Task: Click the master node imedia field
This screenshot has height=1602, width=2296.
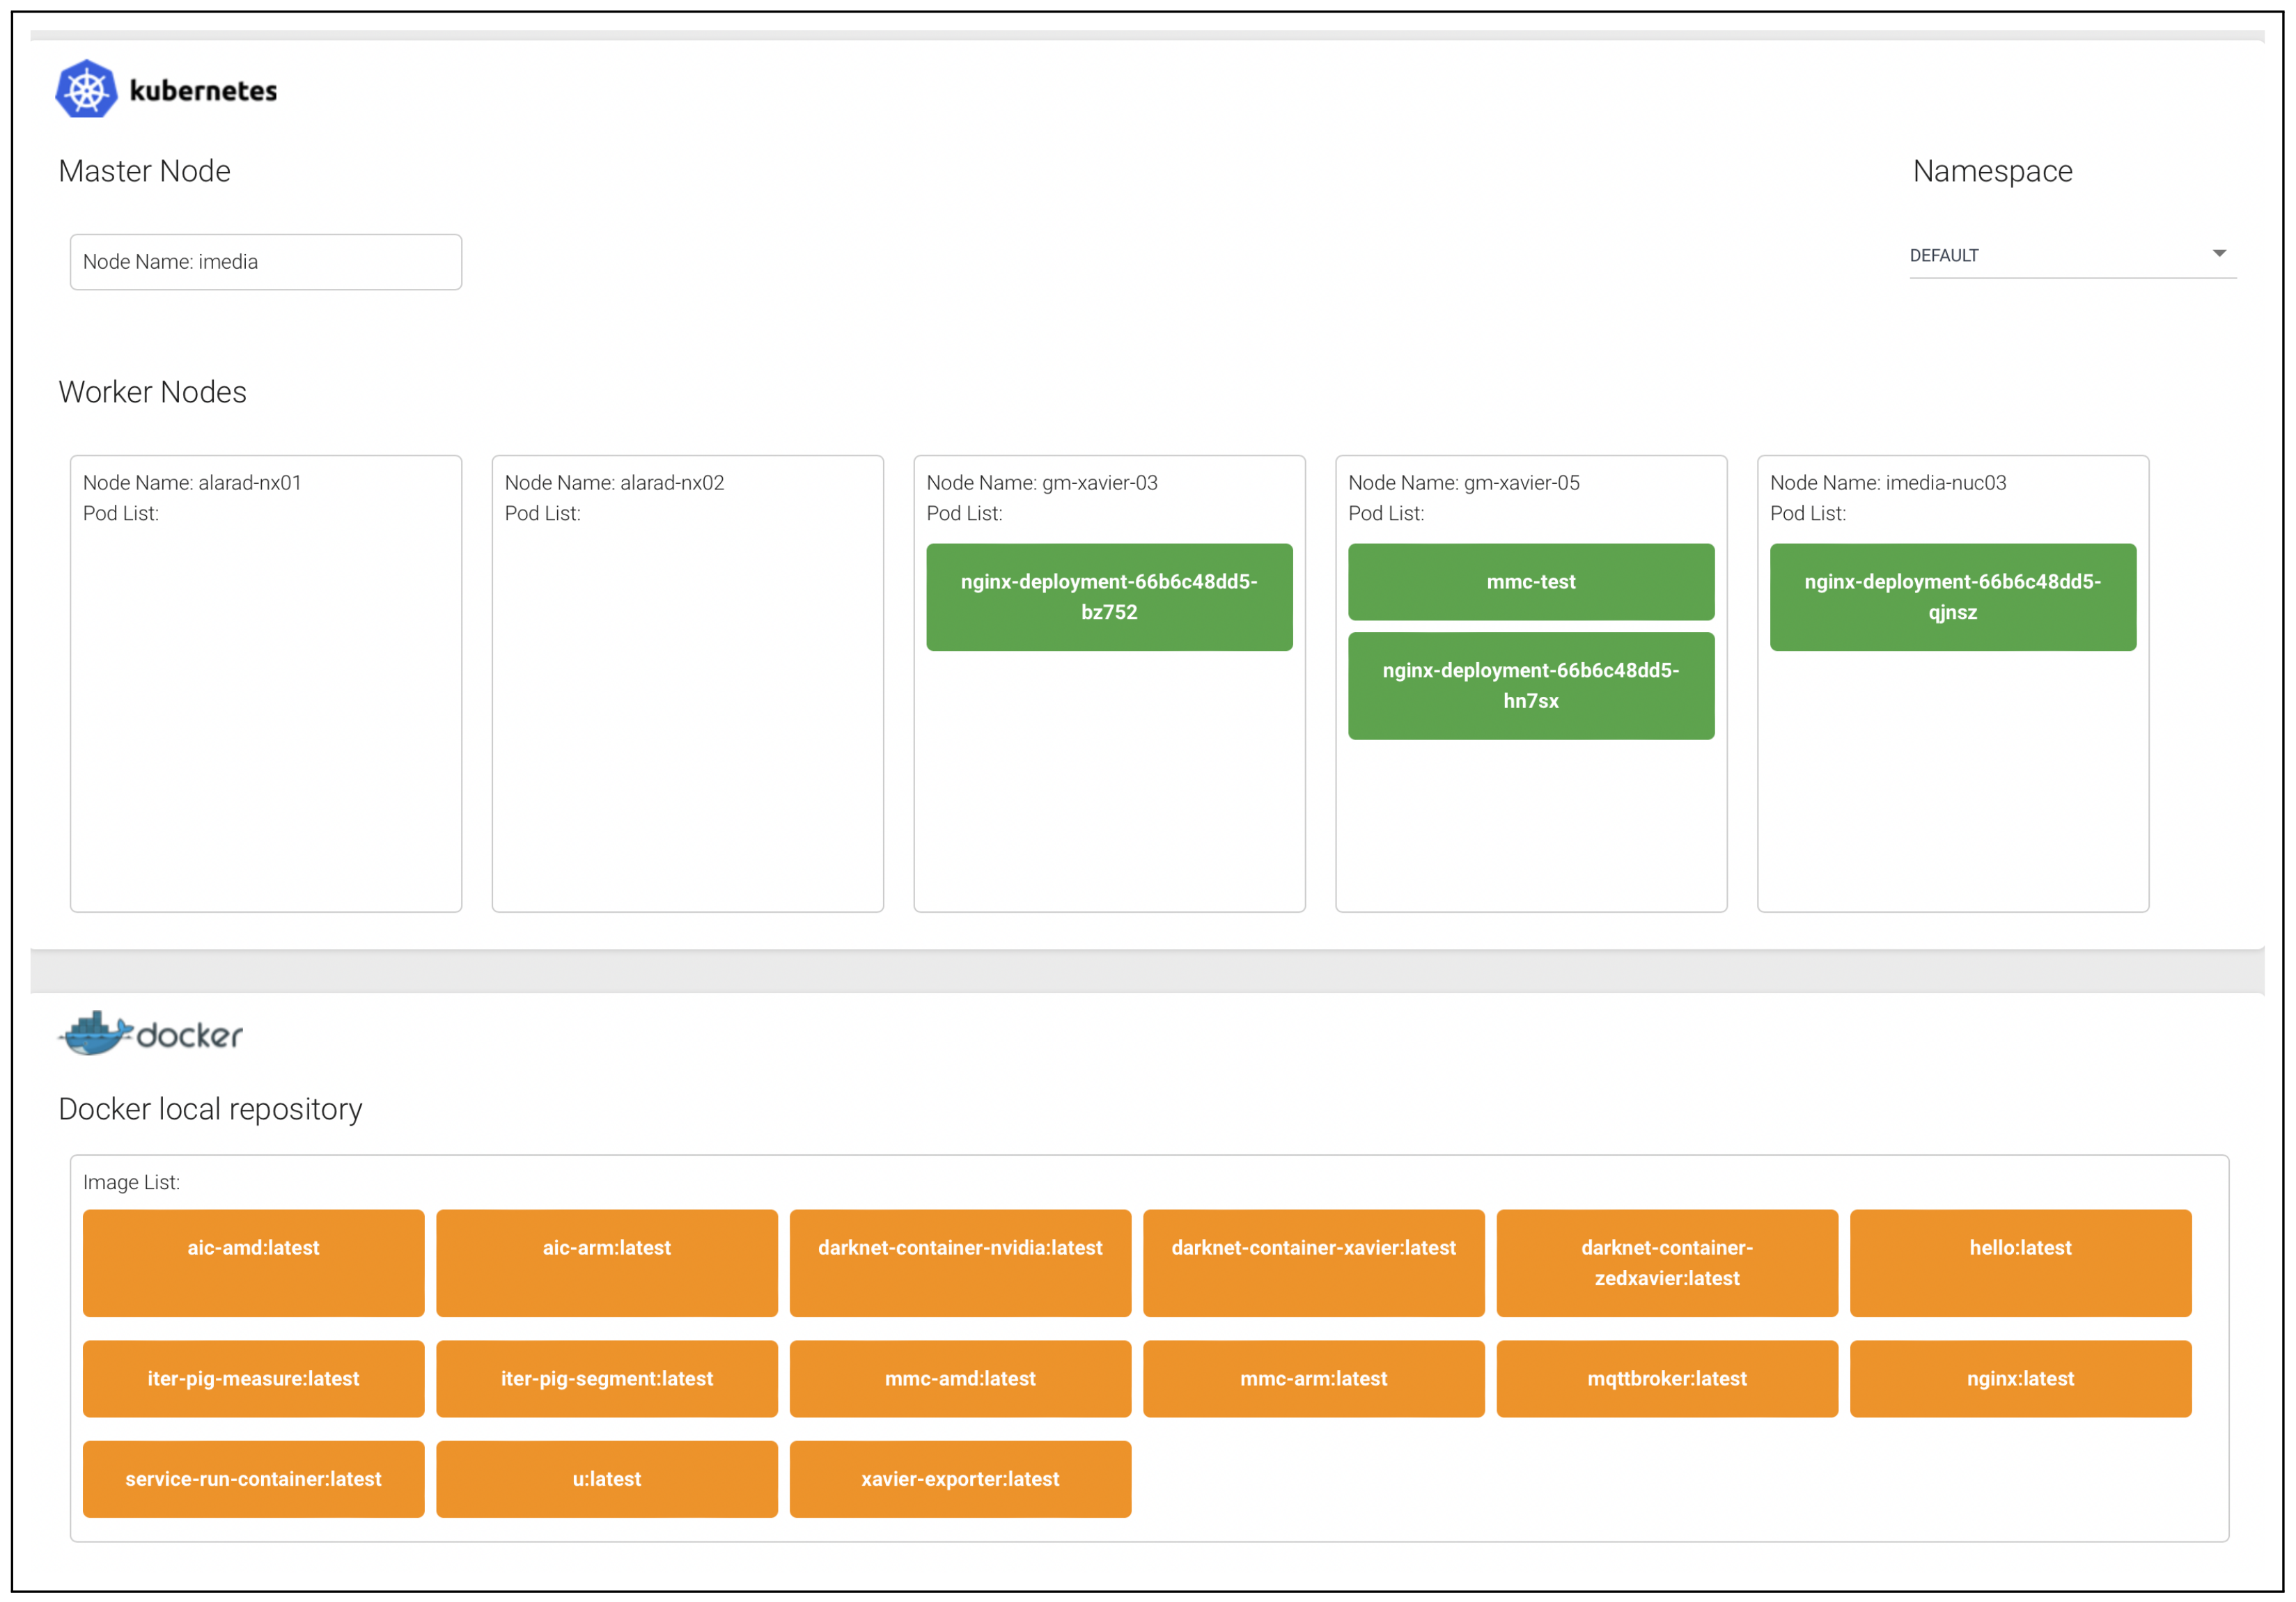Action: (265, 262)
